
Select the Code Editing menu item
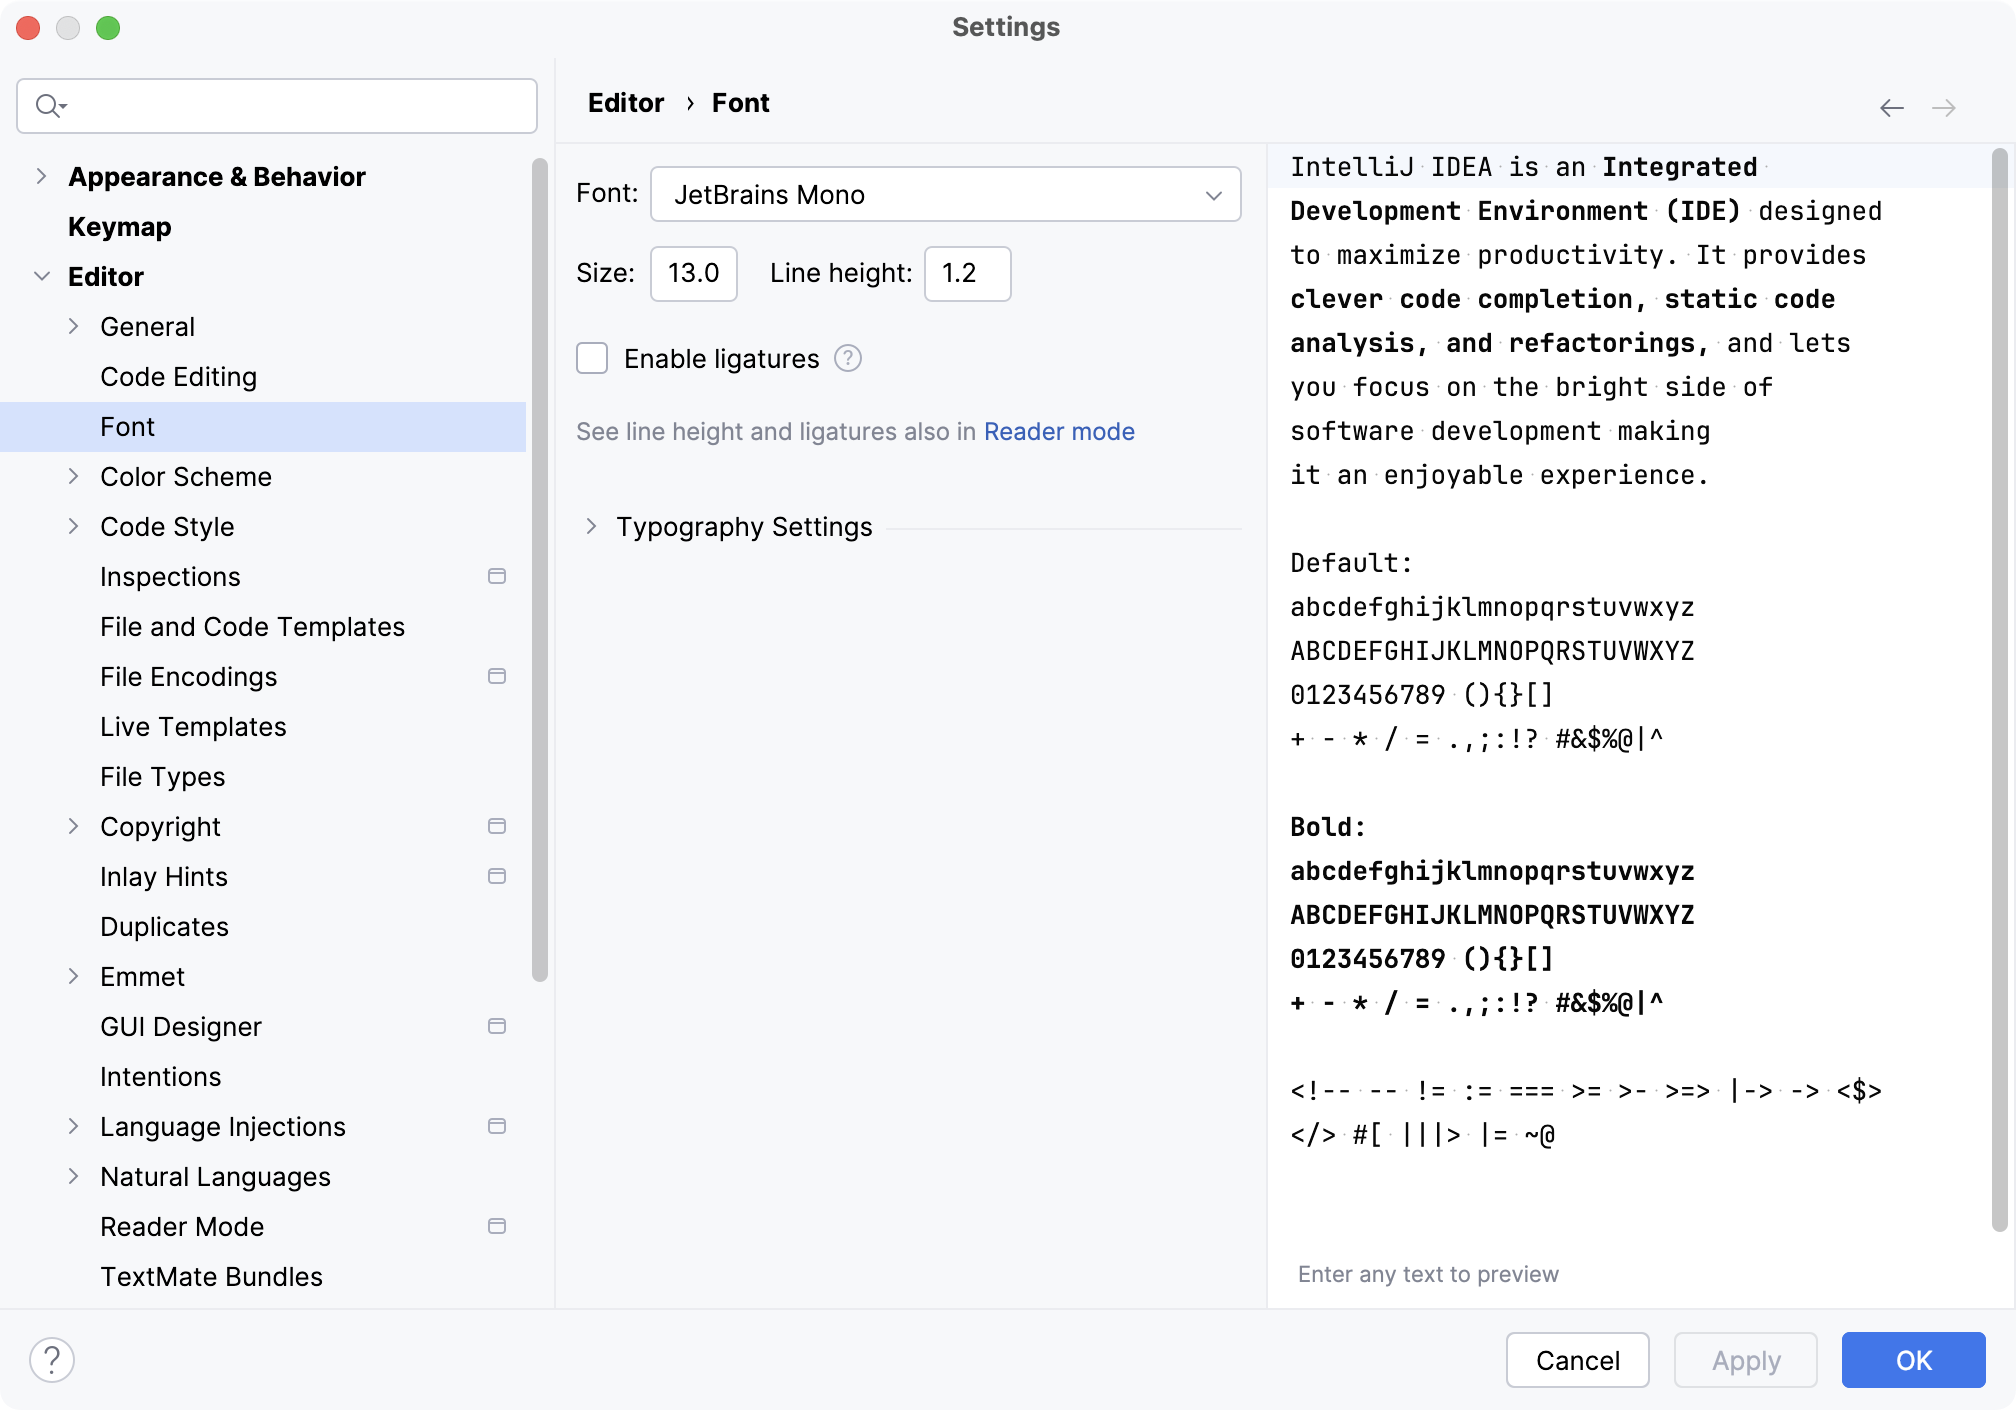pos(178,375)
